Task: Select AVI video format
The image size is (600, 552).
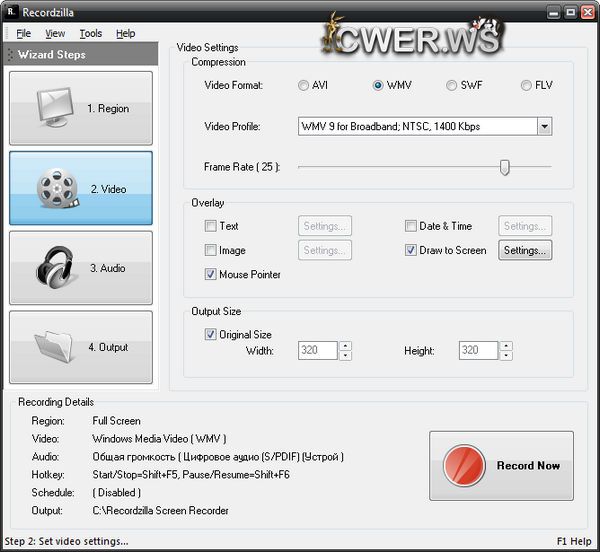Action: (x=304, y=86)
